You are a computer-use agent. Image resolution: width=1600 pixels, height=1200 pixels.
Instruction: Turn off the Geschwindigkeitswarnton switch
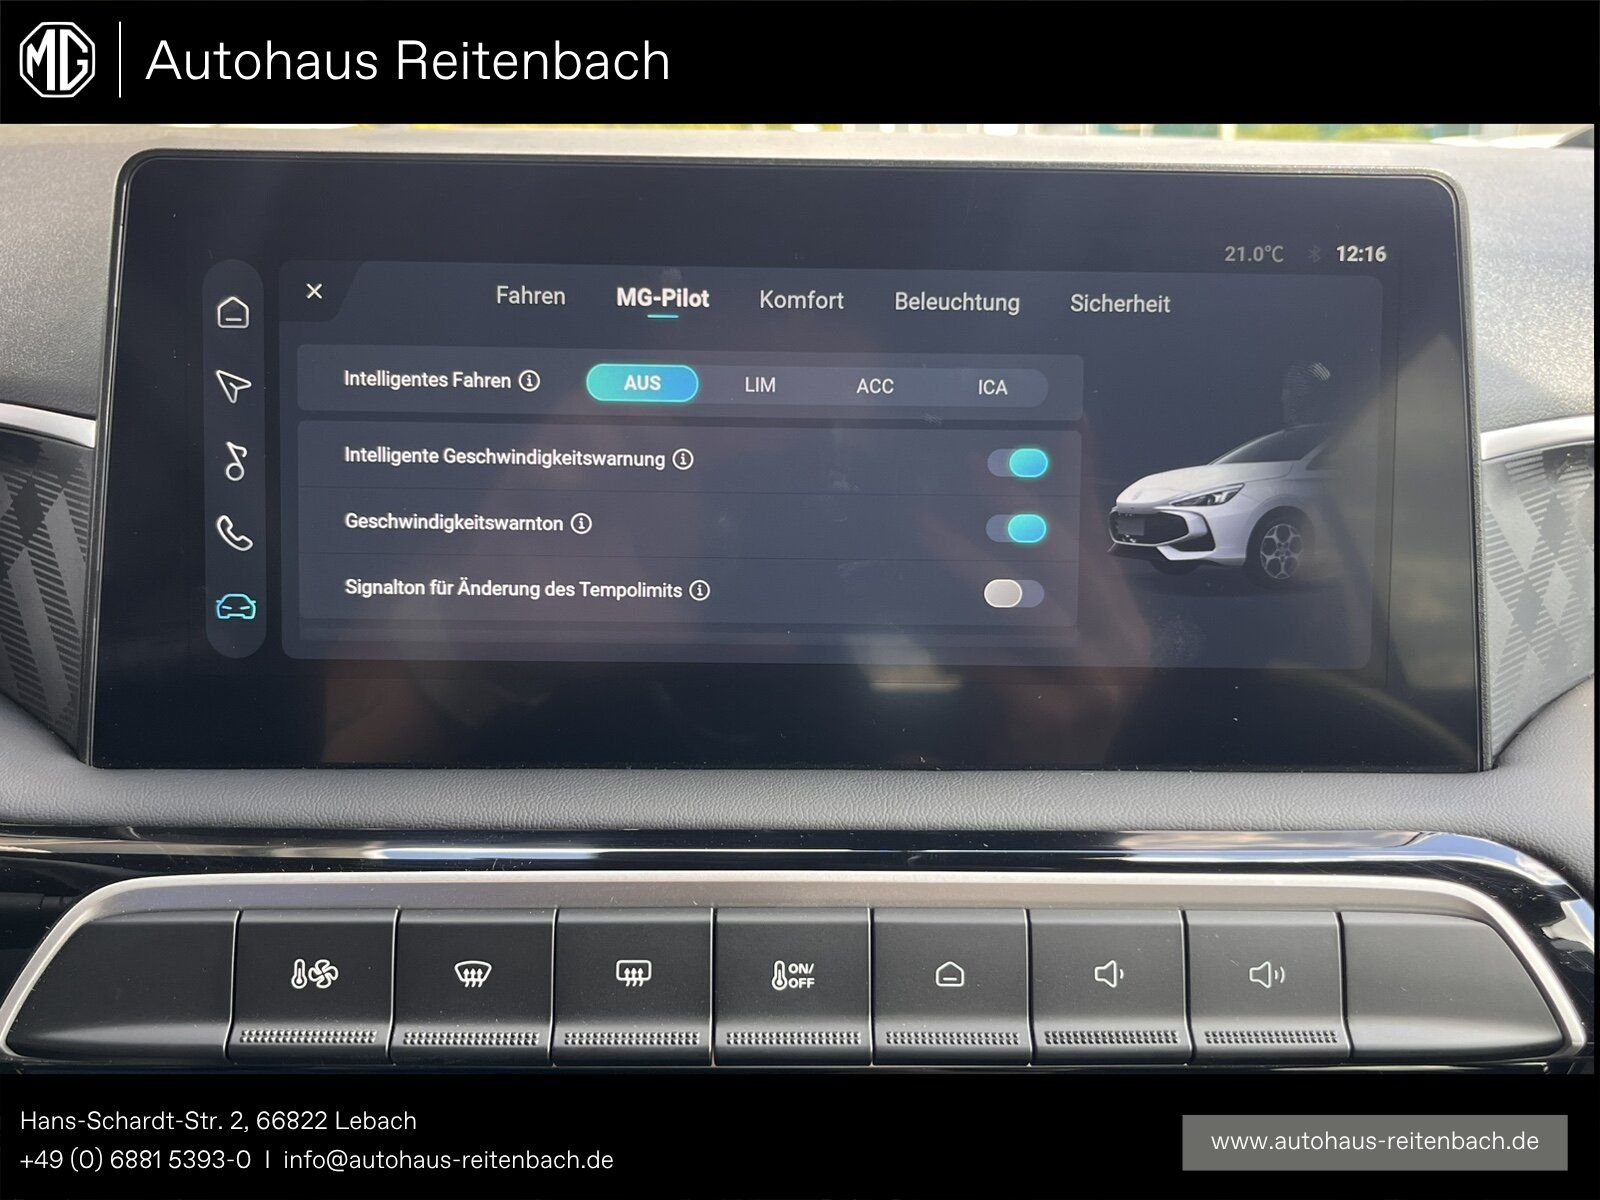pyautogui.click(x=1016, y=528)
